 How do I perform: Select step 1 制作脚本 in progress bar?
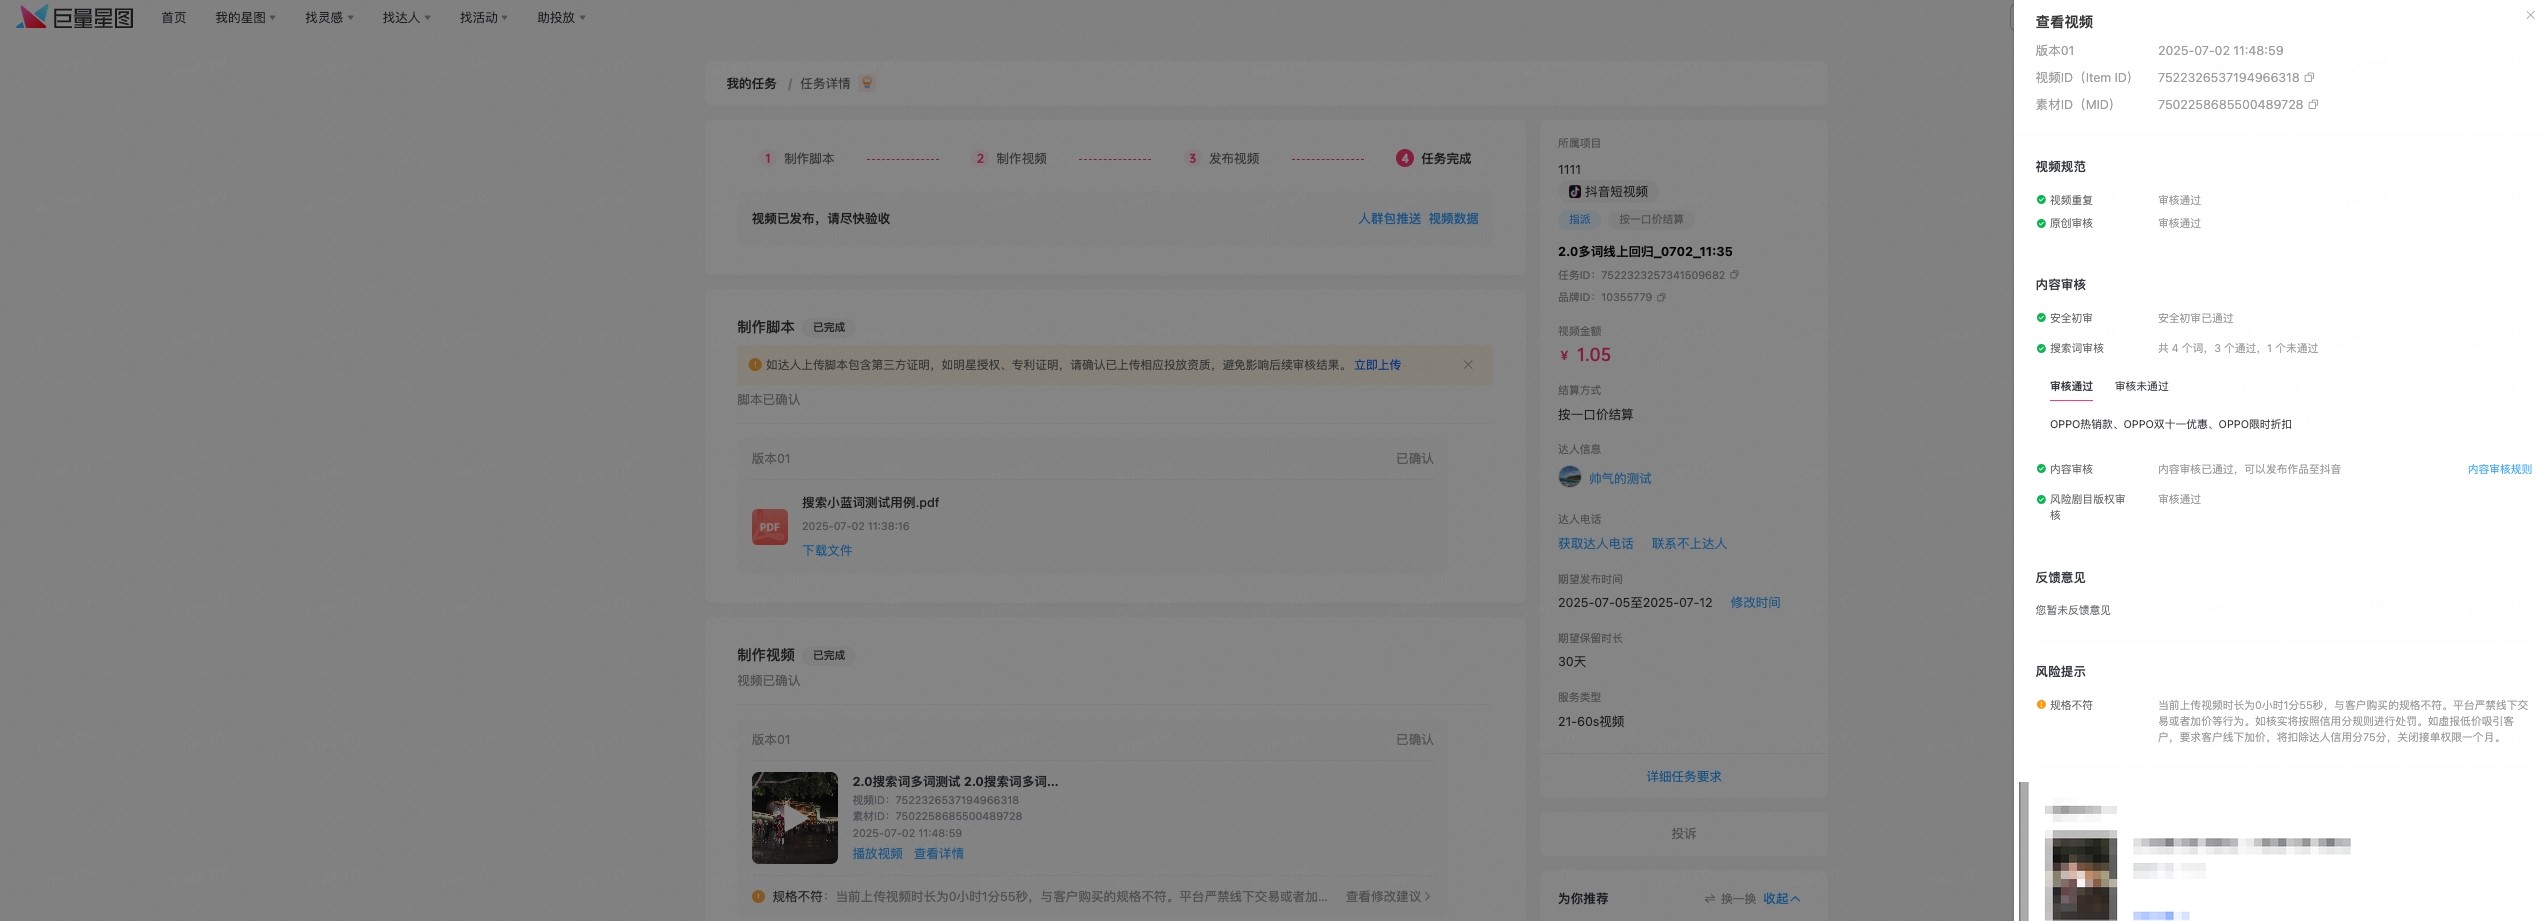[x=798, y=159]
